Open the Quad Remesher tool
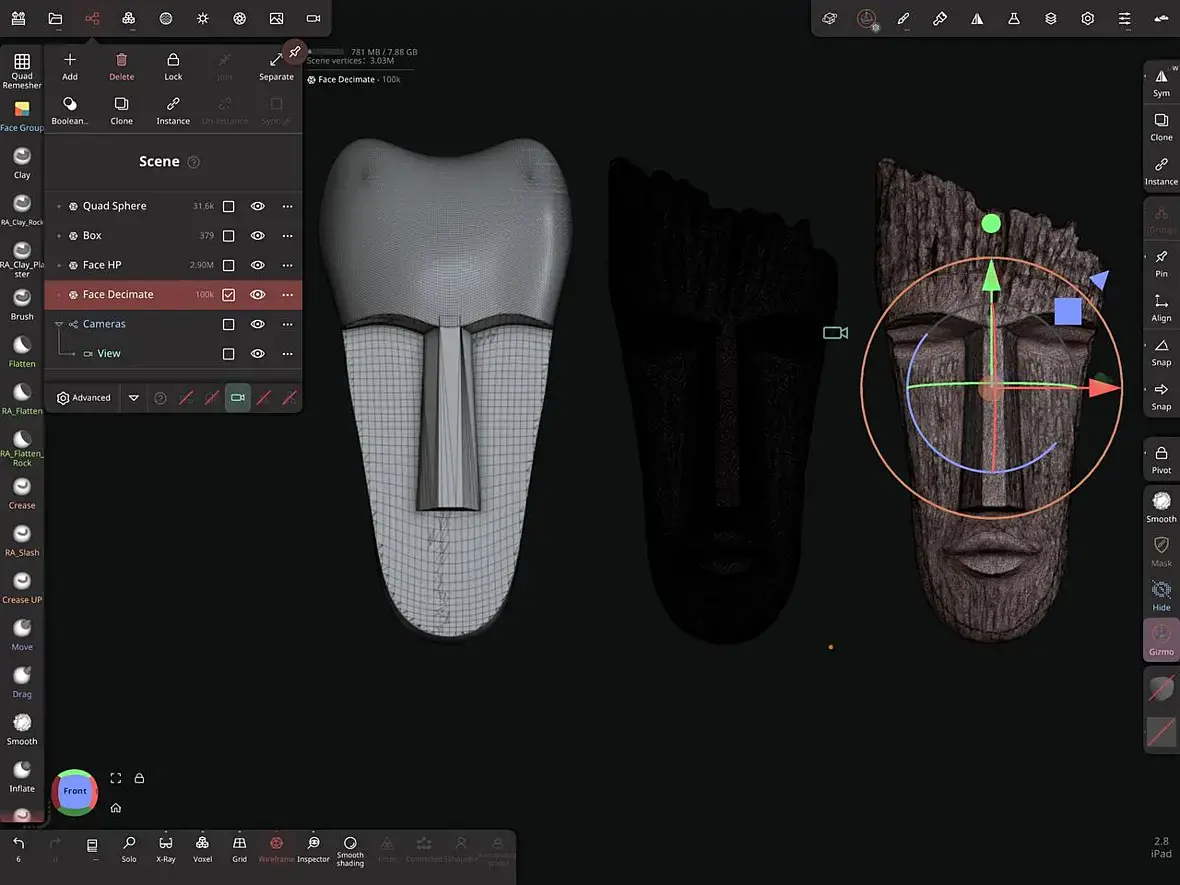Screen dimensions: 1180x885 tap(22, 68)
